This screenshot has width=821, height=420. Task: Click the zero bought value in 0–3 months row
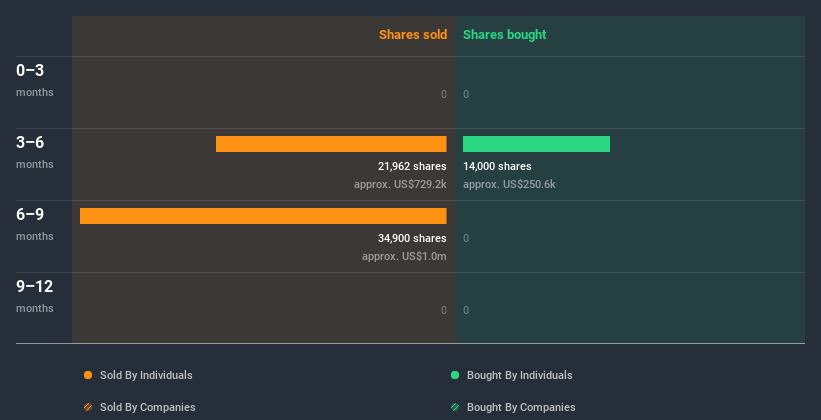click(x=466, y=94)
